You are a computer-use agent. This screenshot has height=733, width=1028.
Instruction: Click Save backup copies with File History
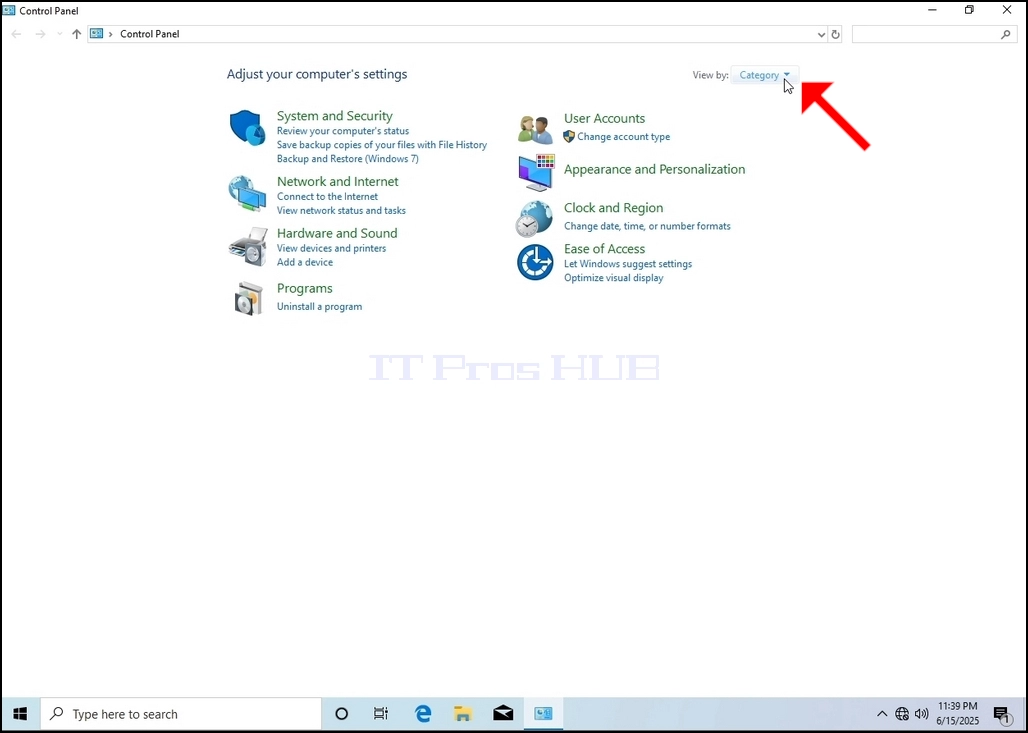tap(382, 145)
